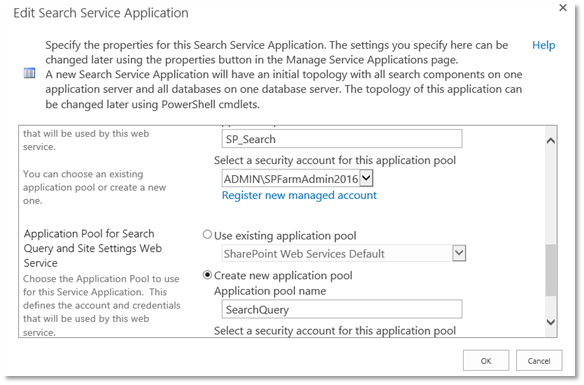Click the Edit Search Service Application title
This screenshot has width=584, height=385.
point(101,13)
